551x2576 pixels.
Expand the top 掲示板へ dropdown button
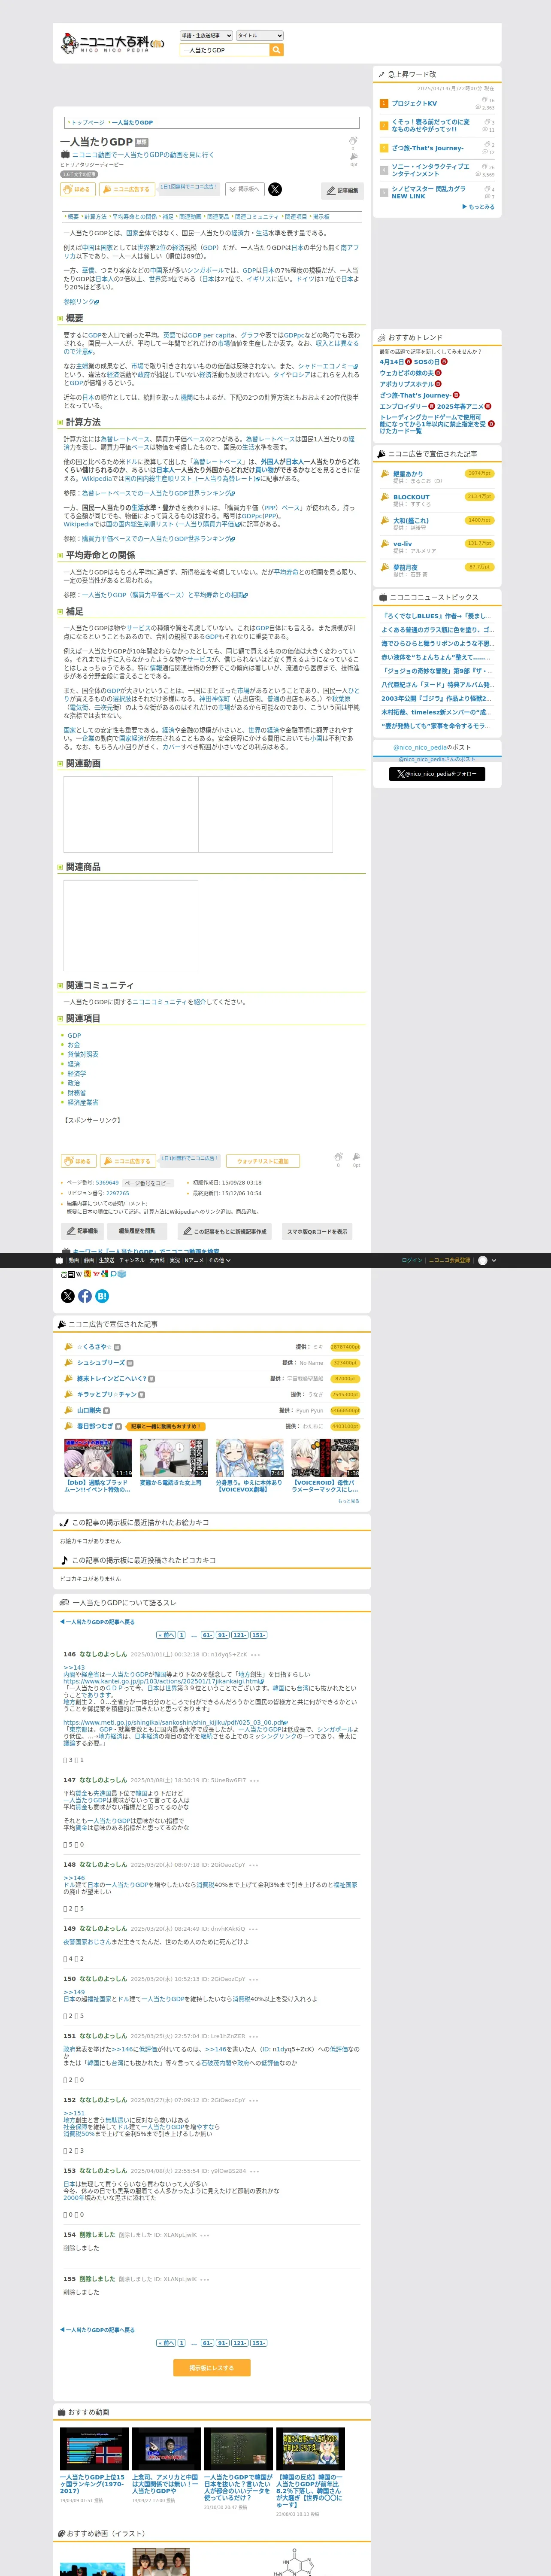point(245,189)
